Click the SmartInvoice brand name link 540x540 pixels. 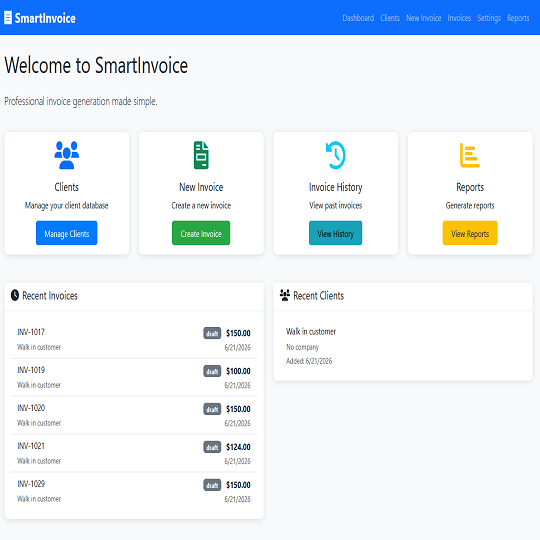(x=45, y=18)
